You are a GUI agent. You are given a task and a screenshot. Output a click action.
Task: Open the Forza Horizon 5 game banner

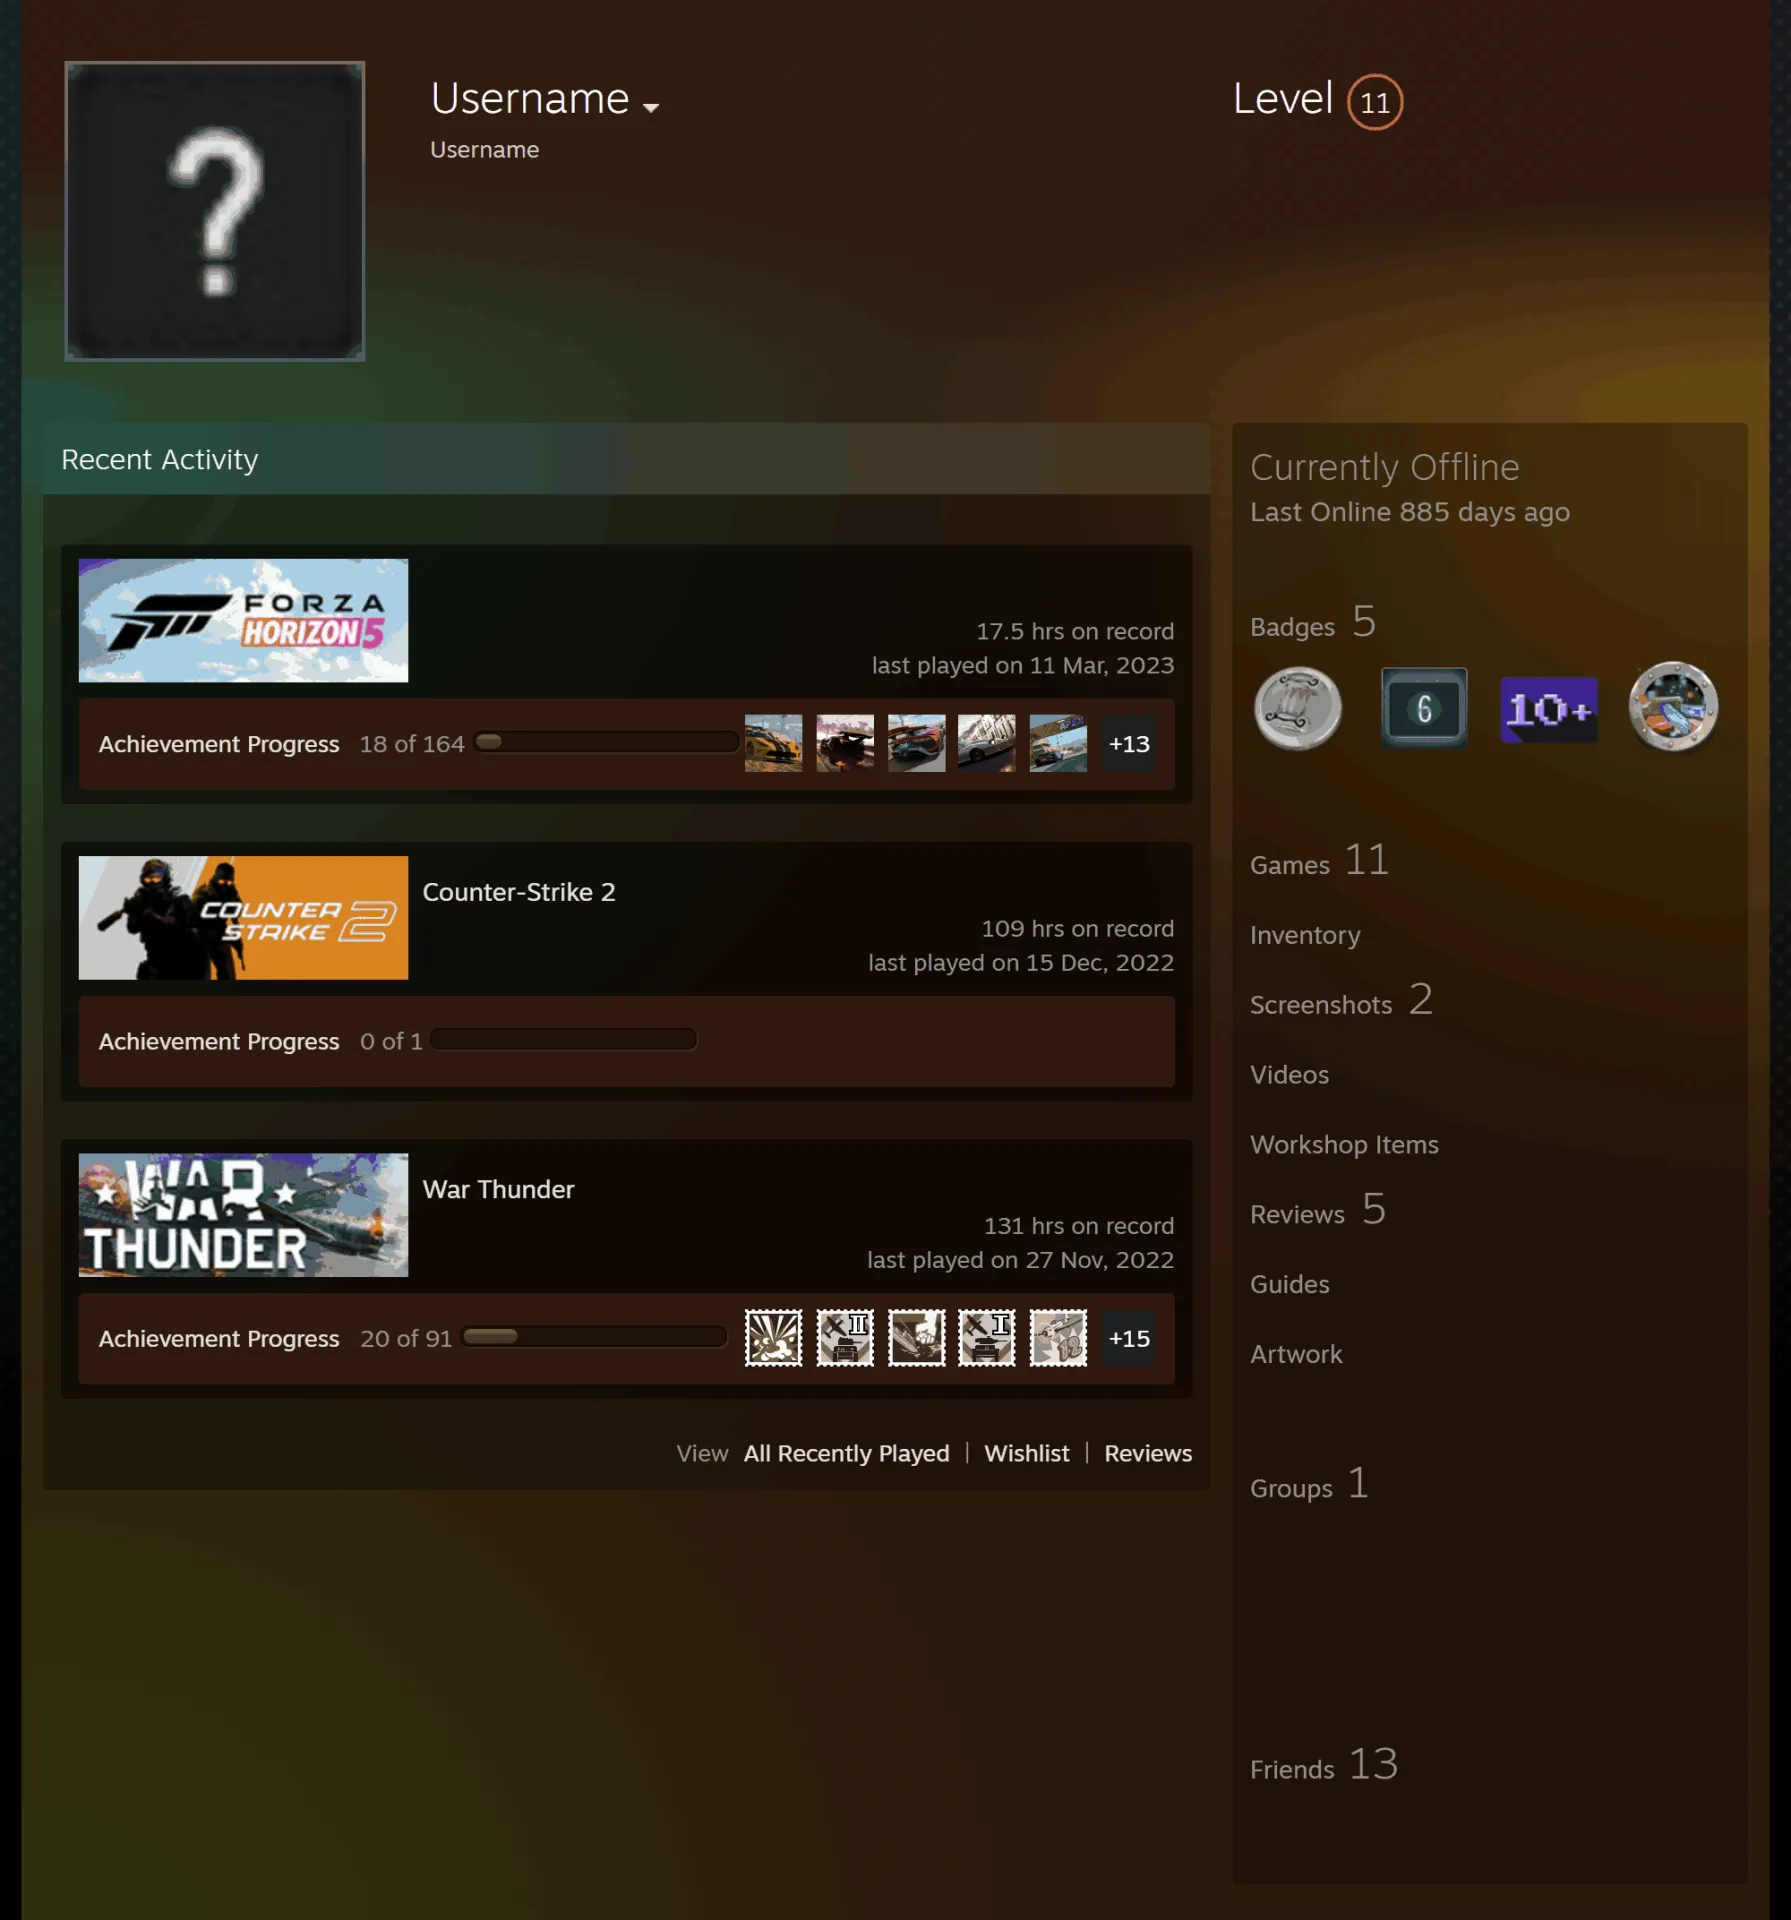point(243,620)
